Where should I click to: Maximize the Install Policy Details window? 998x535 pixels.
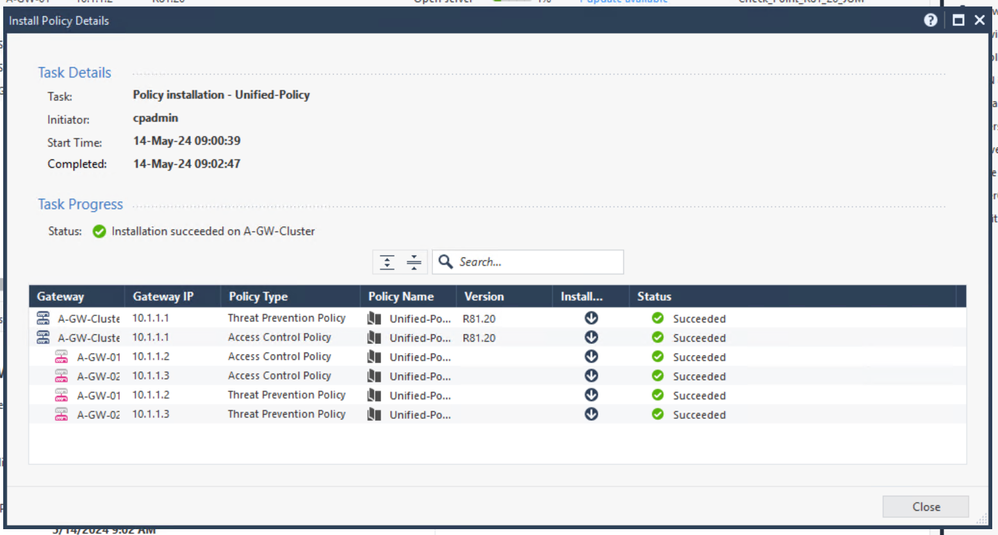click(x=958, y=20)
